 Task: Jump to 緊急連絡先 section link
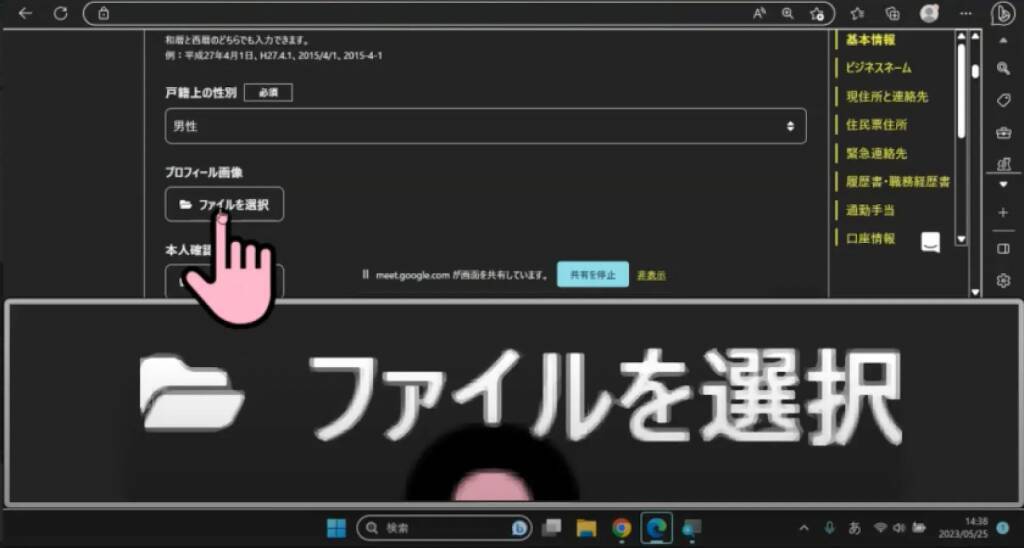[876, 153]
